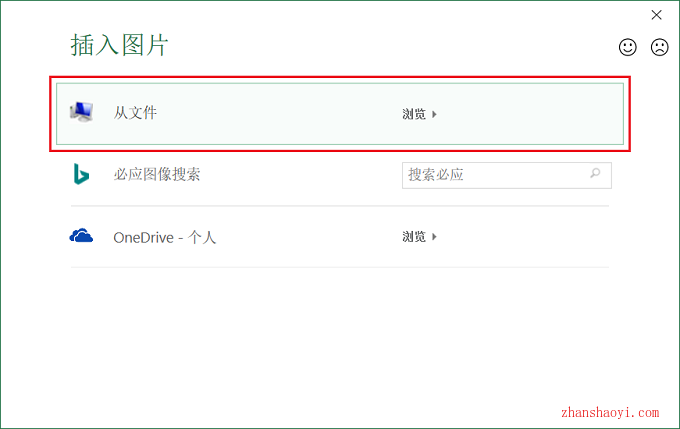Focus the 搜索必应 search field

[507, 175]
